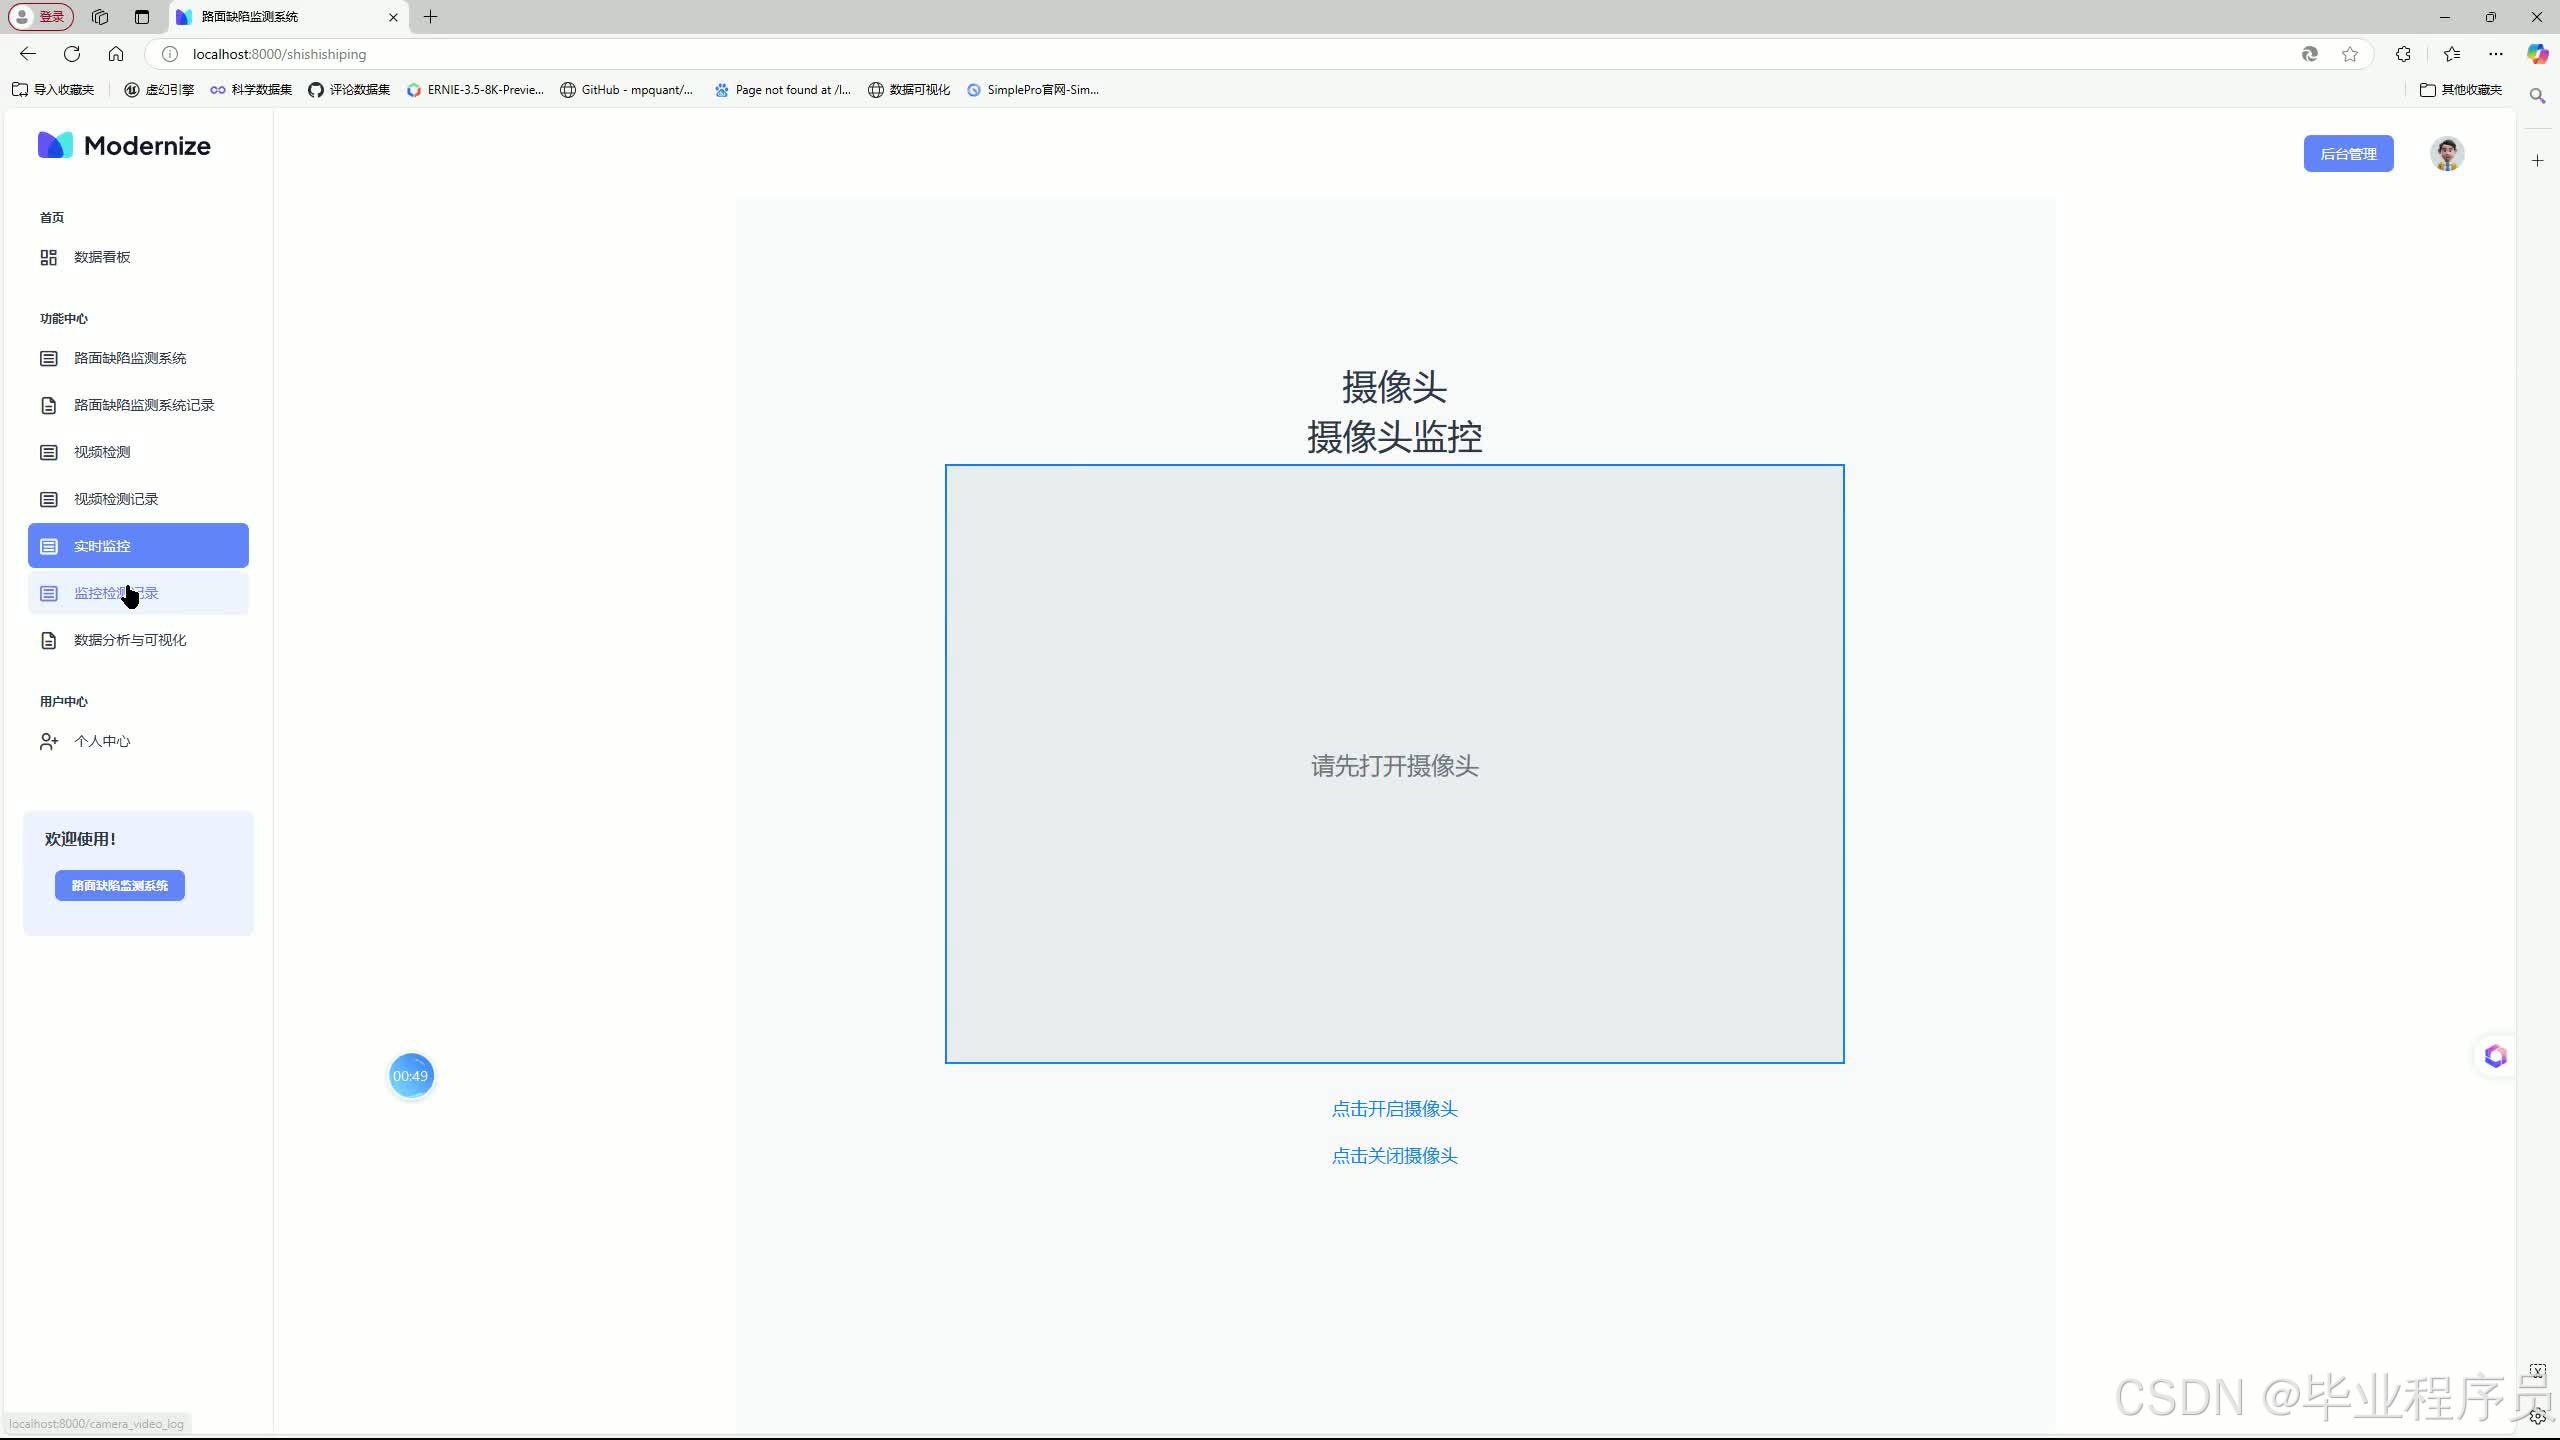Click the 后台管理 button
This screenshot has height=1440, width=2560.
2347,153
